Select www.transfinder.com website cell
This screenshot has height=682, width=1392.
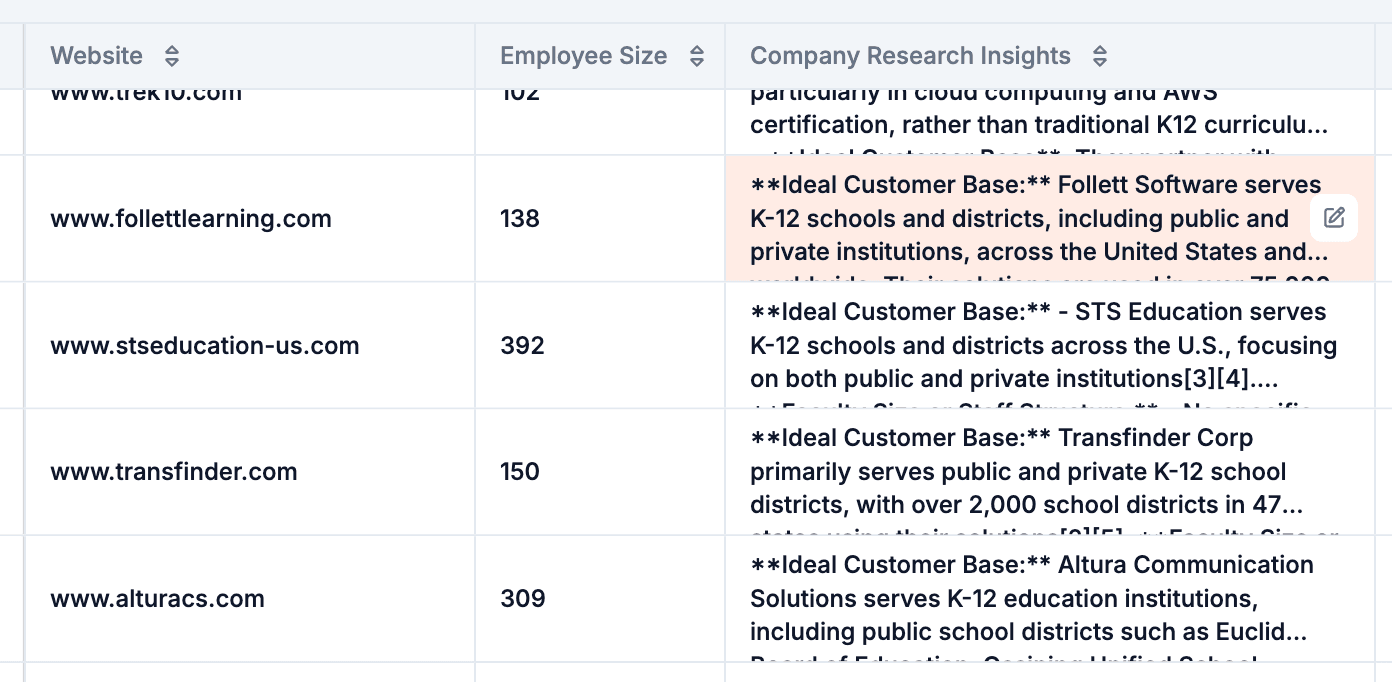point(250,472)
